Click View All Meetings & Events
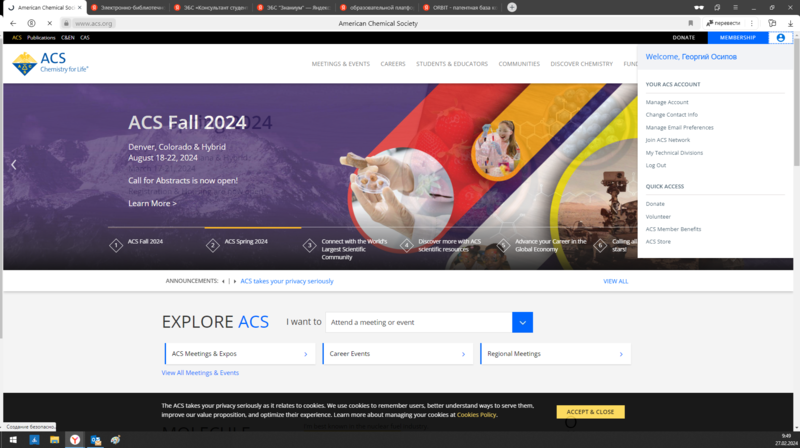This screenshot has height=448, width=800. pos(200,373)
